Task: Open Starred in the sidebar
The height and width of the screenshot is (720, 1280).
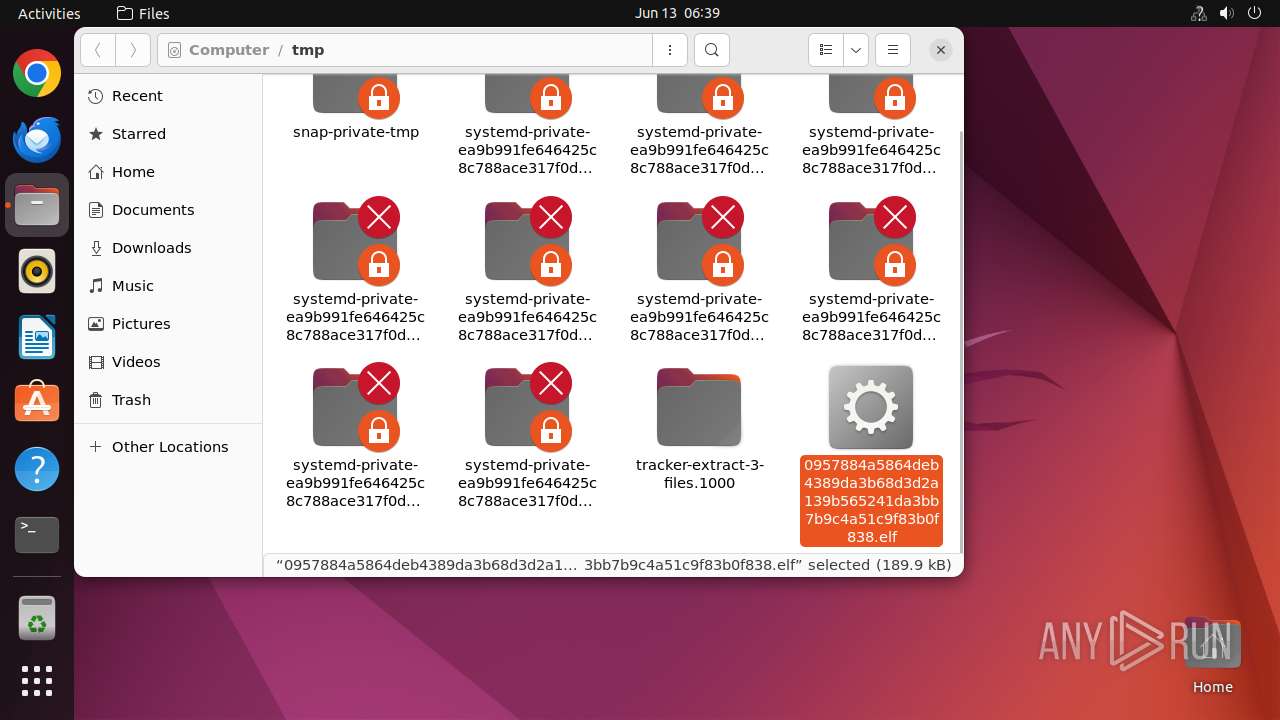Action: 168,134
